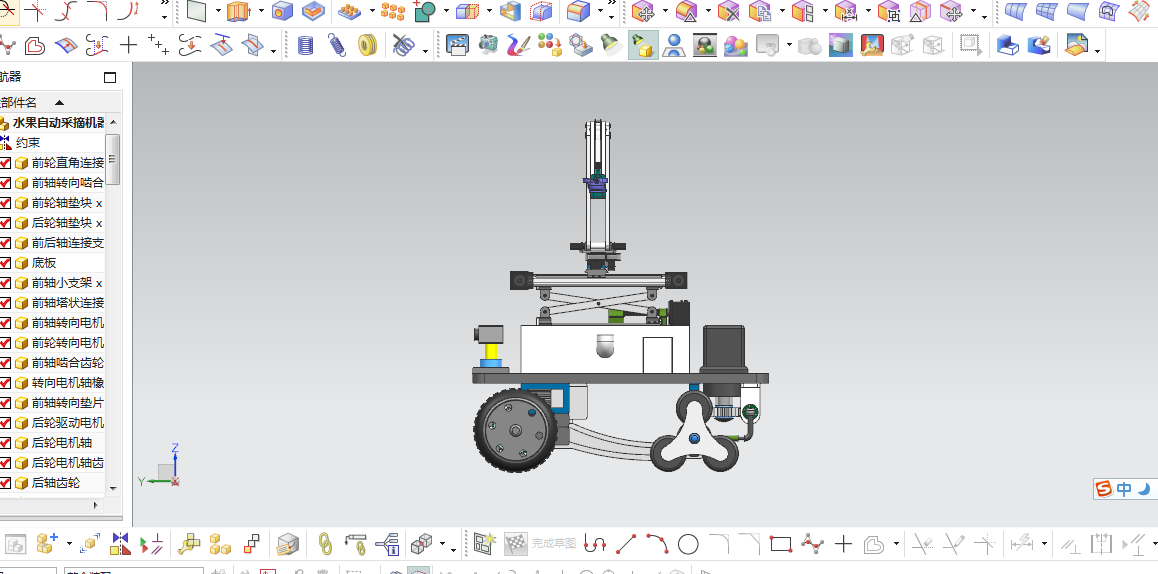Image resolution: width=1158 pixels, height=574 pixels.
Task: Click the camera capture icon
Action: [488, 46]
